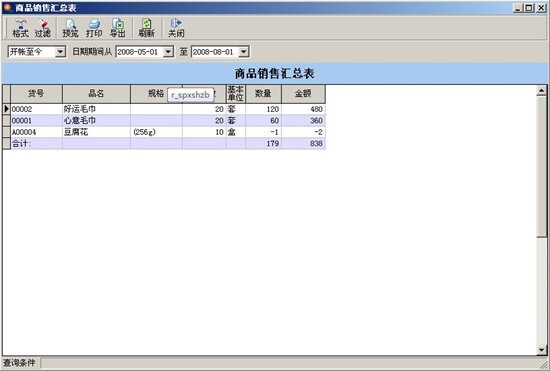The width and height of the screenshot is (550, 371).
Task: Click the app icon in title bar
Action: (7, 7)
